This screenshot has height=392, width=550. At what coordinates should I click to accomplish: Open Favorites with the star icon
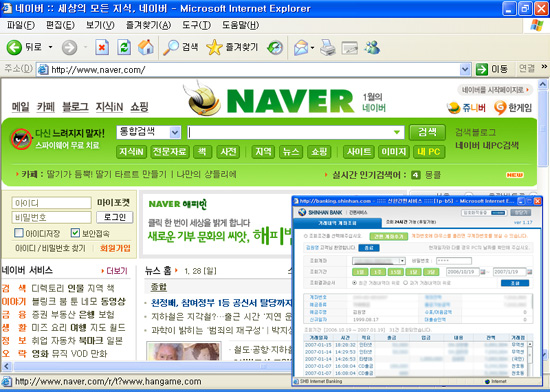(214, 47)
